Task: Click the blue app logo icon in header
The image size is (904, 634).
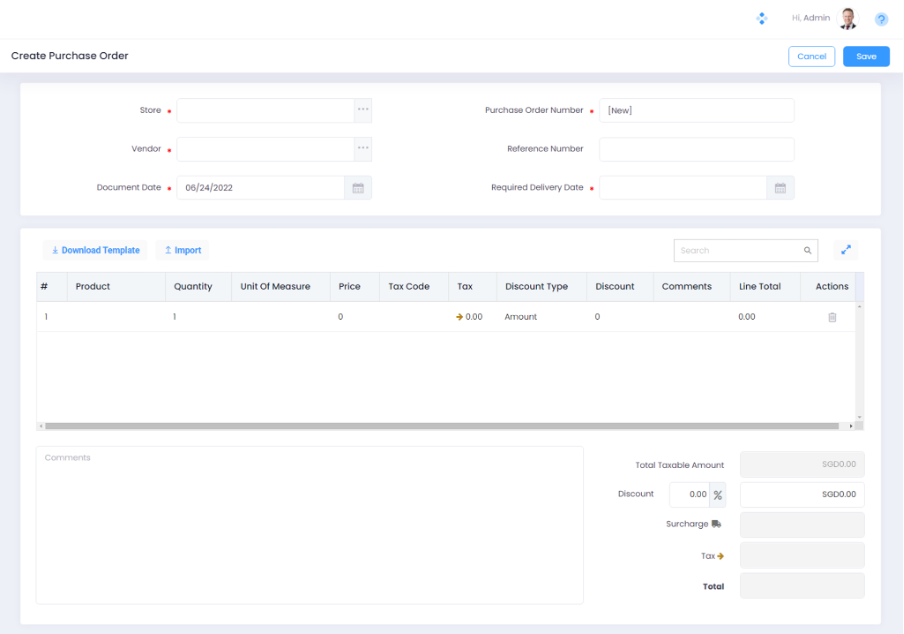Action: 762,19
